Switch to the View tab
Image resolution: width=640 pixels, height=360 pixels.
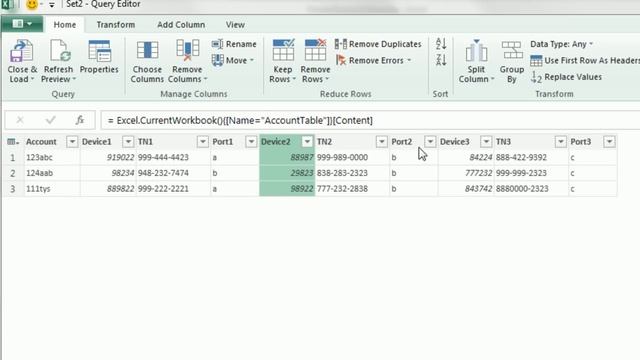235,25
